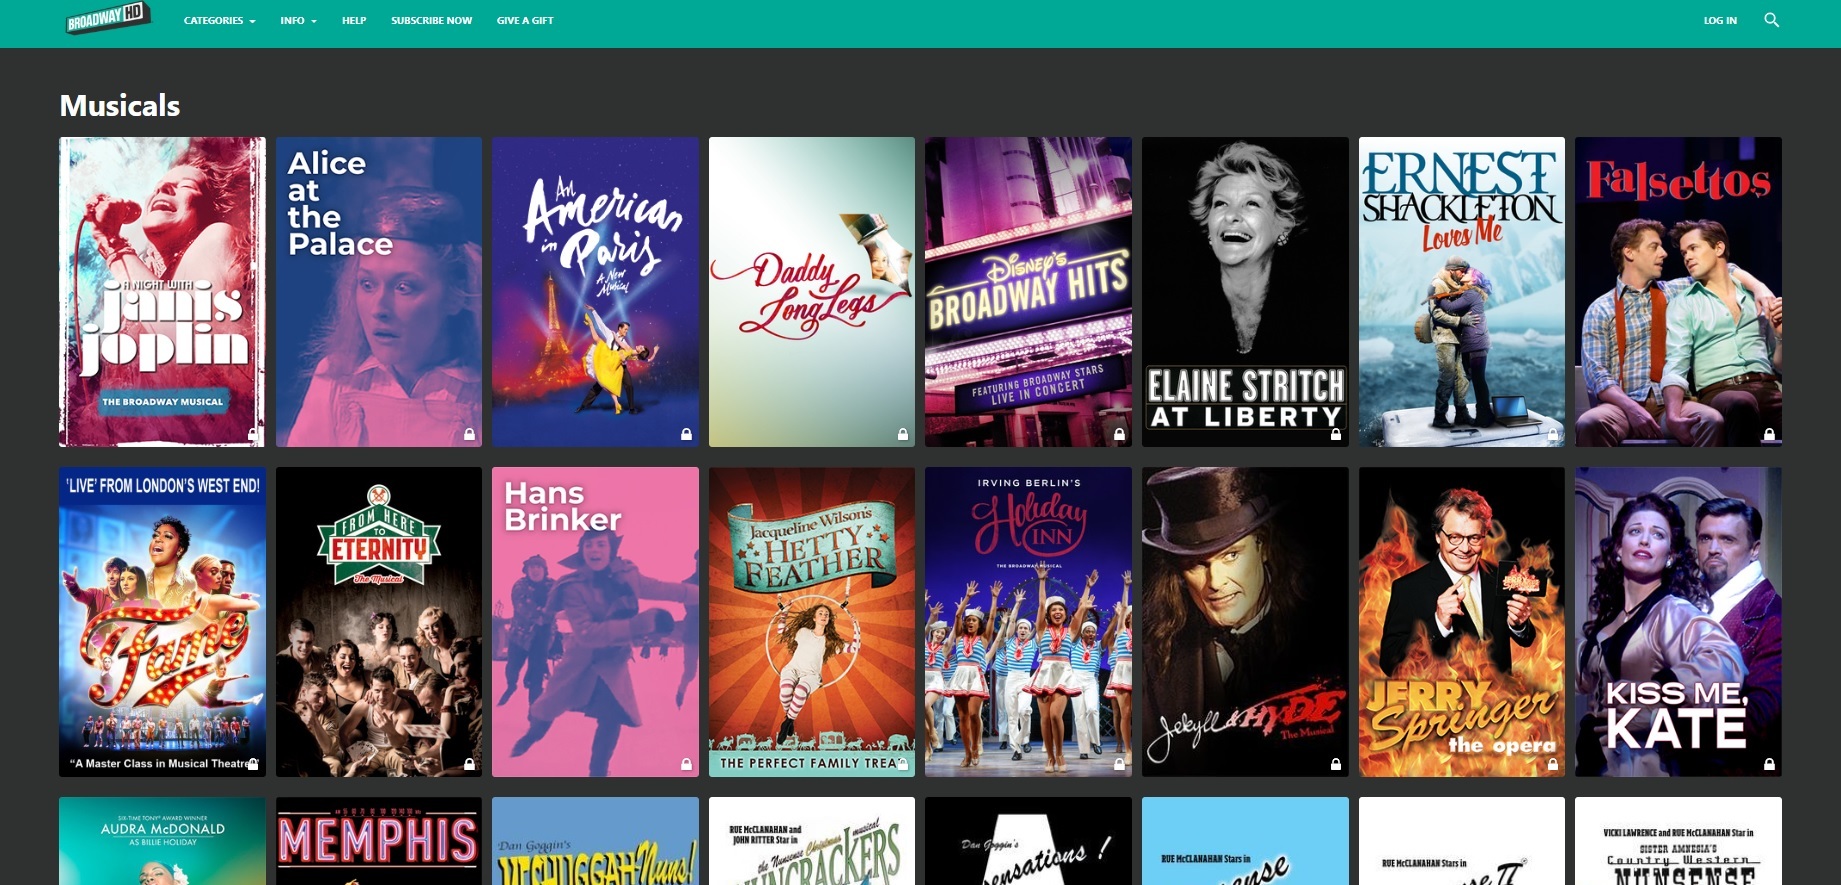Image resolution: width=1841 pixels, height=885 pixels.
Task: Select the Daddy Long Legs poster
Action: (812, 292)
